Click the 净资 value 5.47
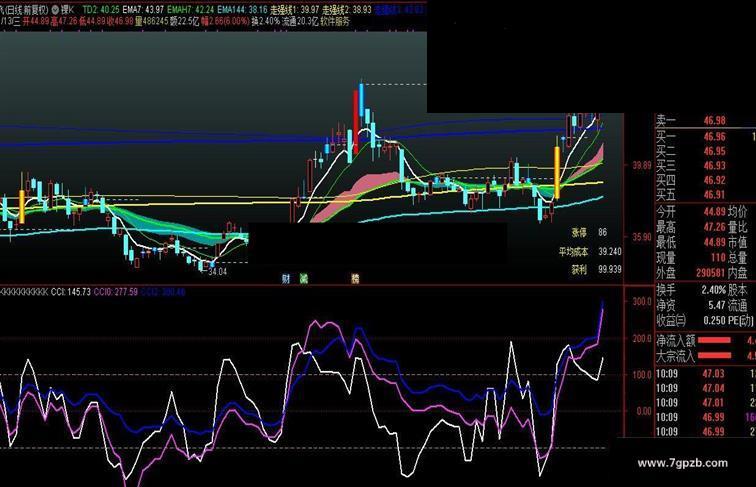The image size is (756, 487). point(716,305)
